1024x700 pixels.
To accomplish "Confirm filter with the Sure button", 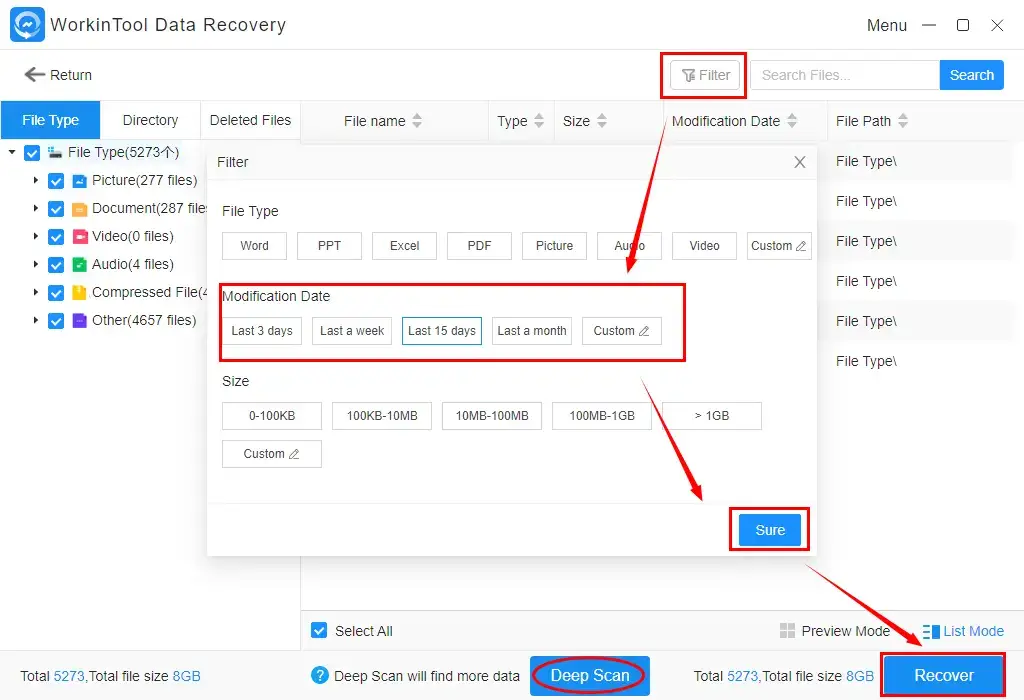I will coord(769,530).
